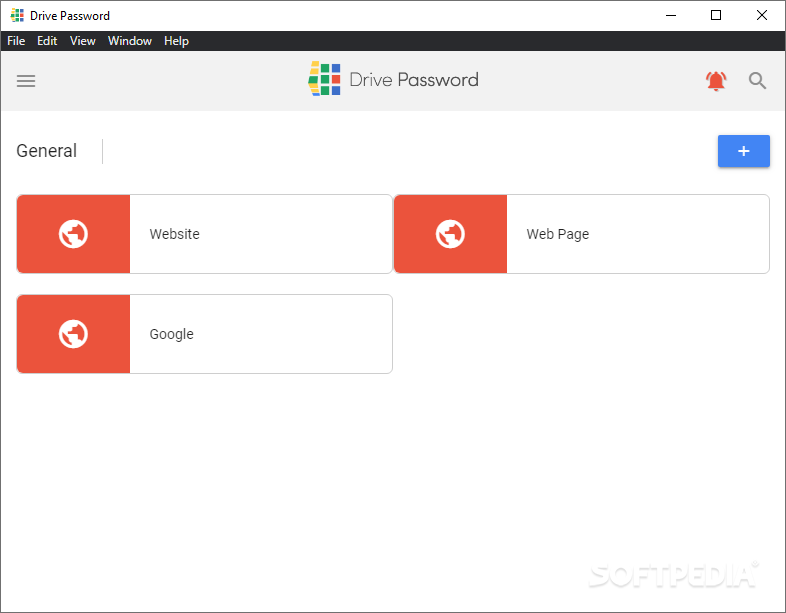The width and height of the screenshot is (786, 613).
Task: Close the Drive Password window
Action: [761, 16]
